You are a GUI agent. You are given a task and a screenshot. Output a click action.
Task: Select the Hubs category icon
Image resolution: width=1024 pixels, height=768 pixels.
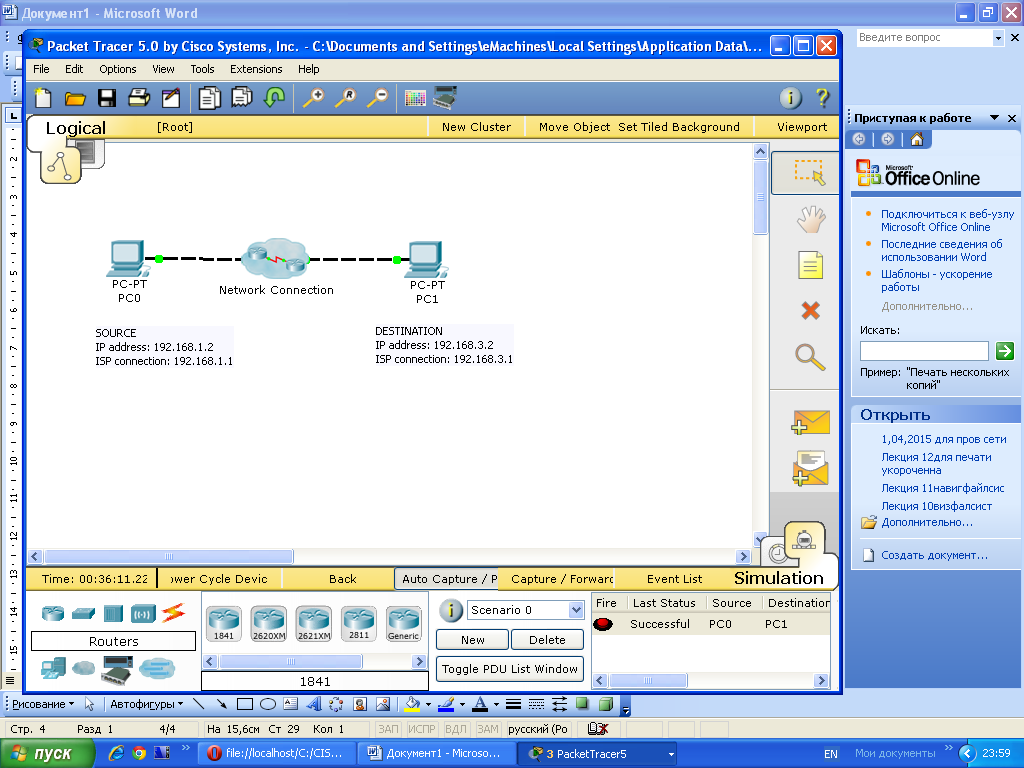113,613
